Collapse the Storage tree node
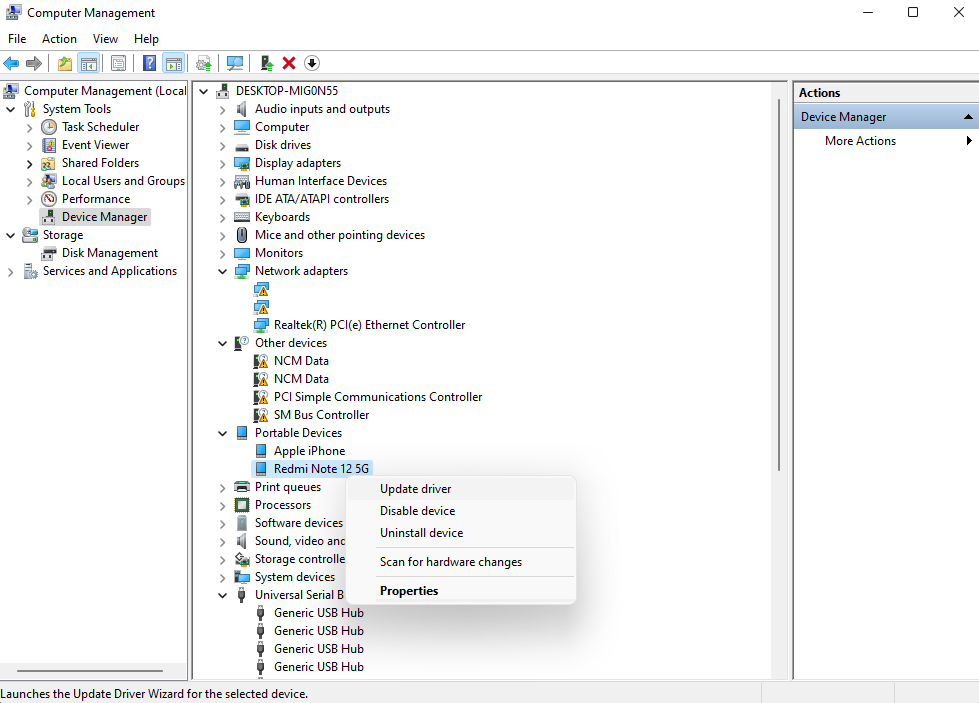This screenshot has width=979, height=703. coord(11,235)
